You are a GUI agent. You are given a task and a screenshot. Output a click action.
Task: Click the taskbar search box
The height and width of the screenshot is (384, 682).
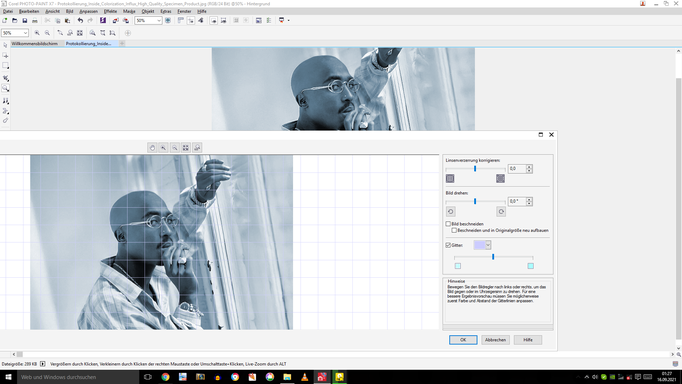[x=78, y=377]
